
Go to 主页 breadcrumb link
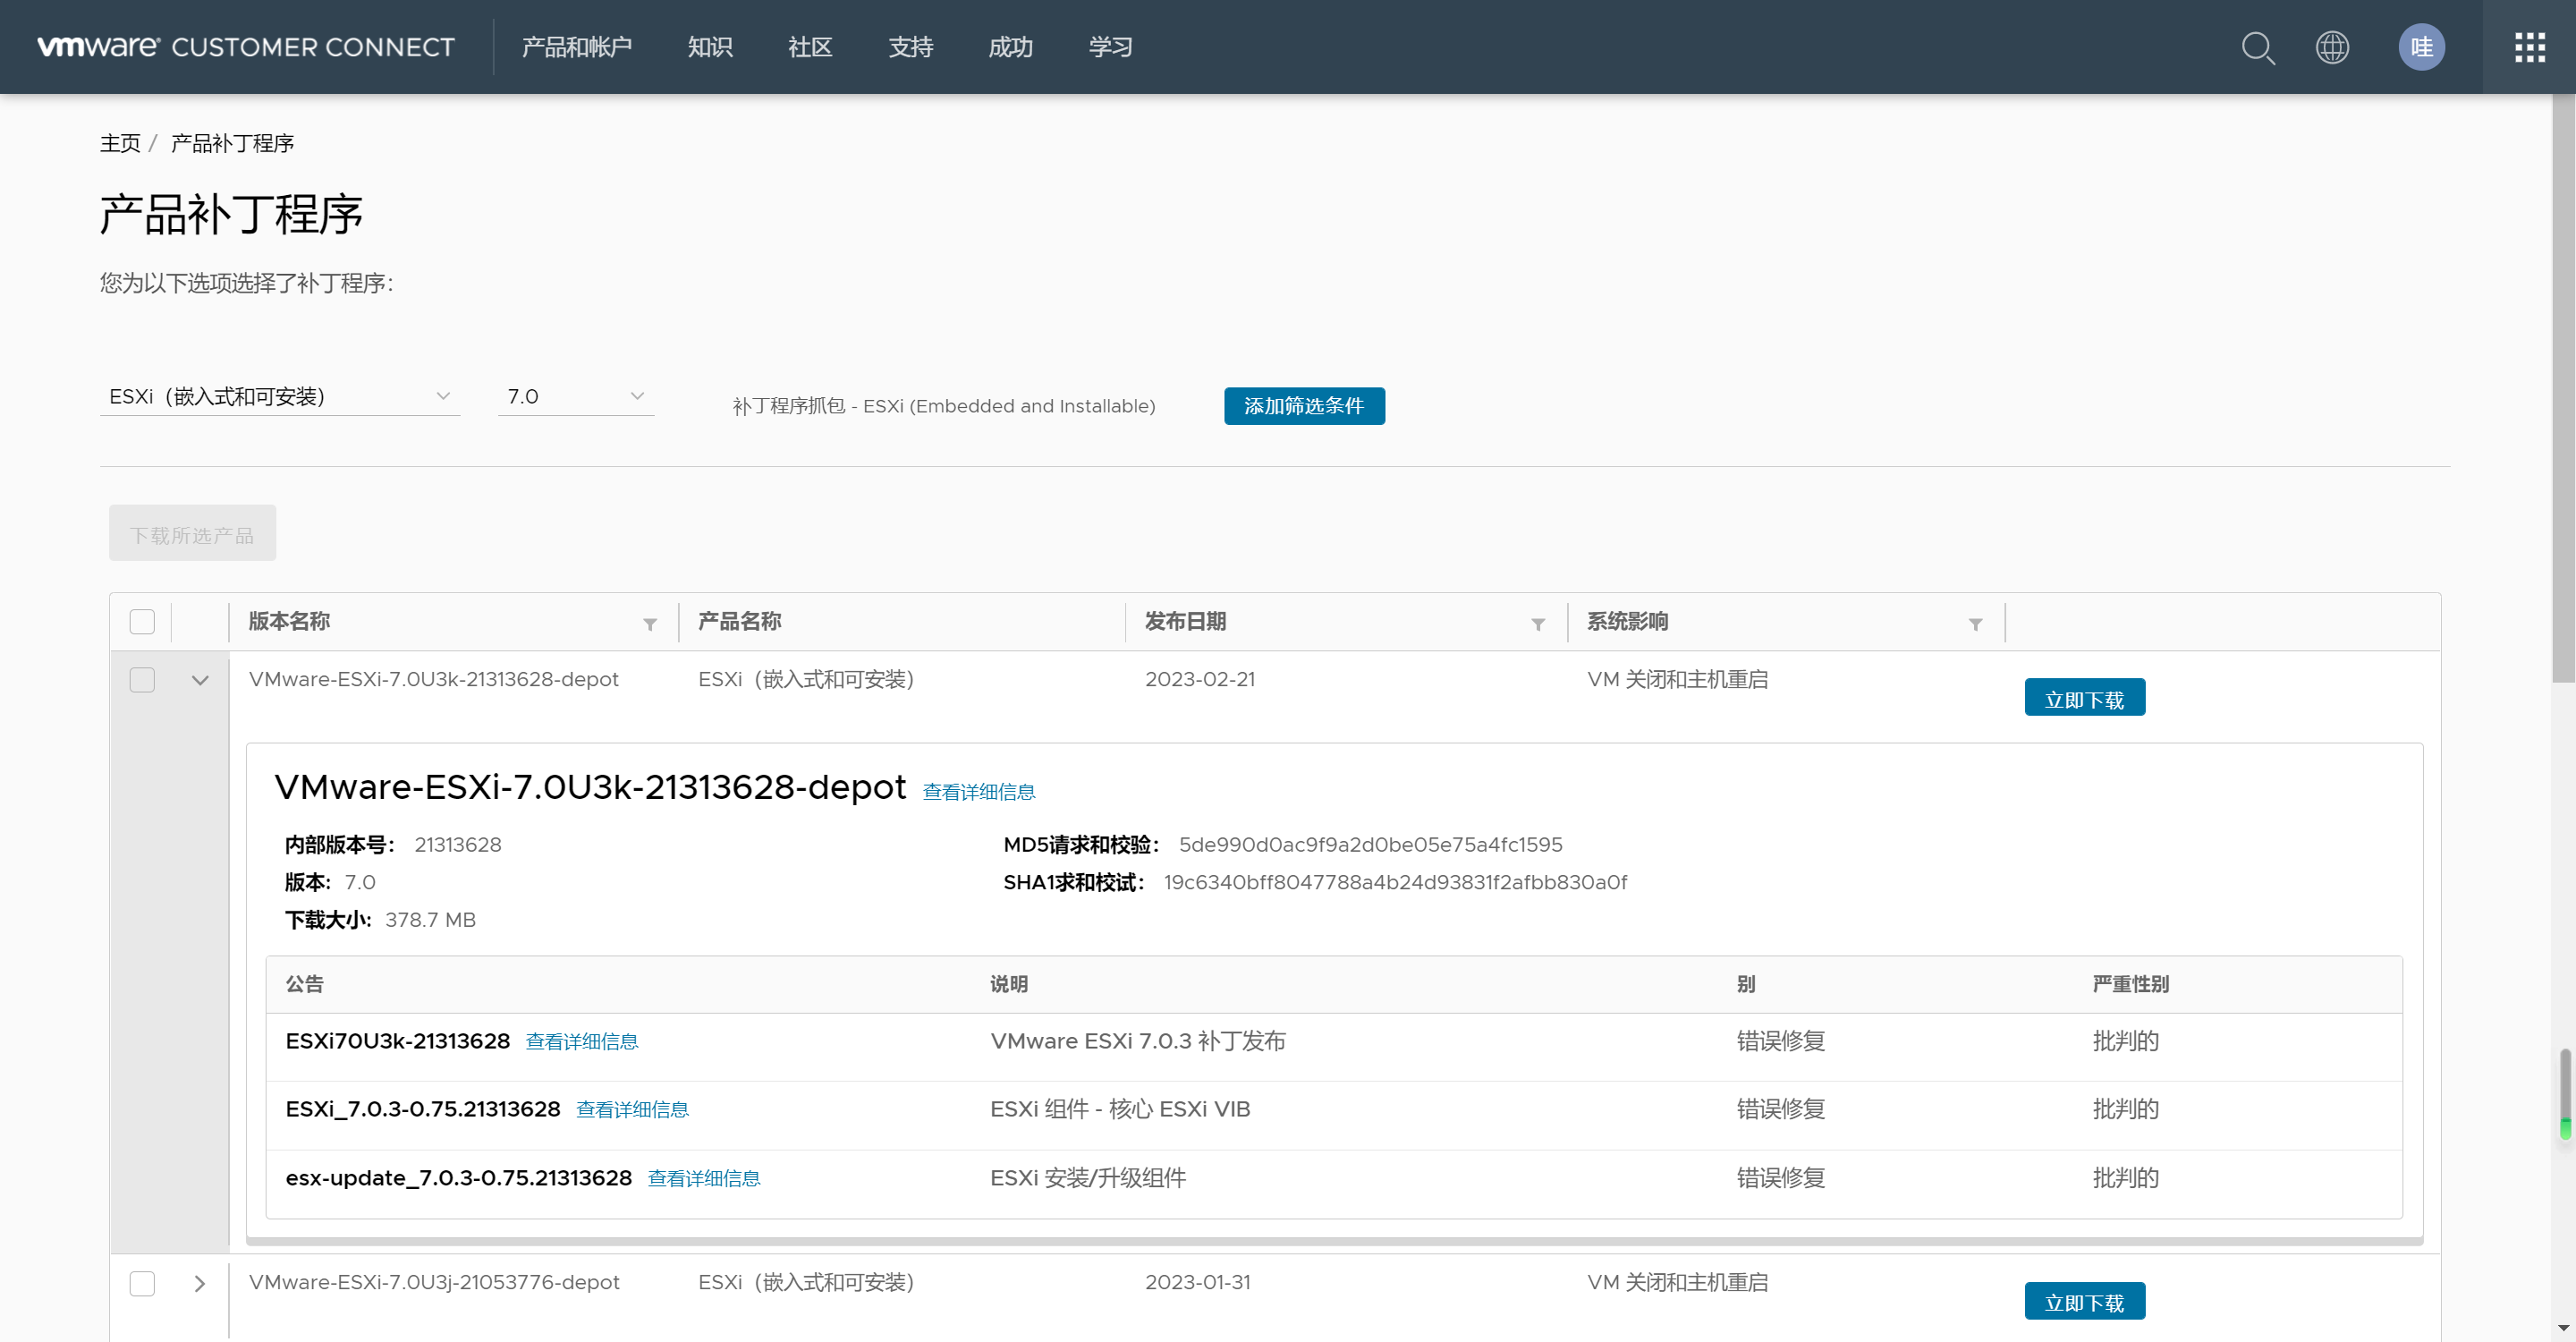coord(120,143)
